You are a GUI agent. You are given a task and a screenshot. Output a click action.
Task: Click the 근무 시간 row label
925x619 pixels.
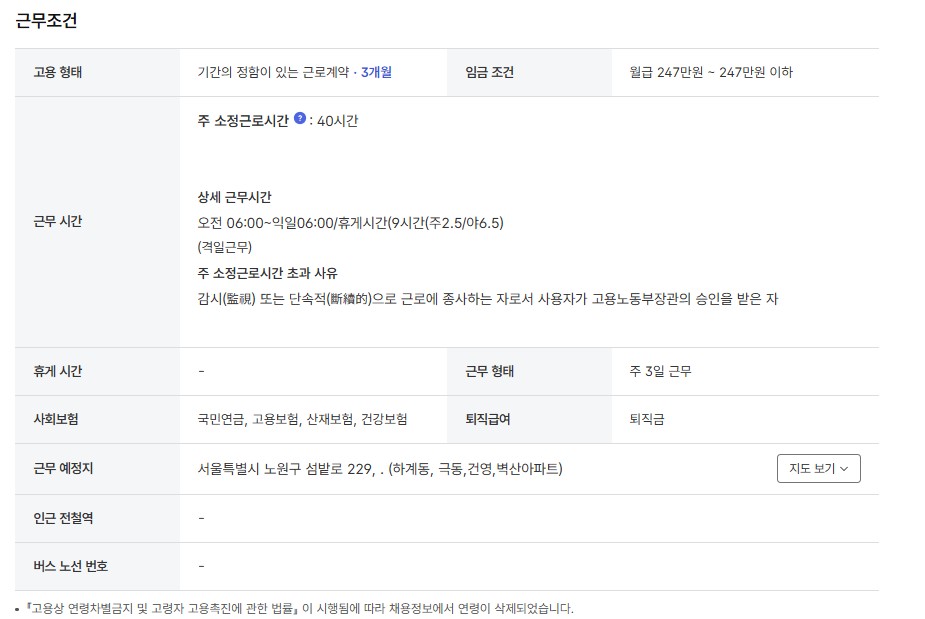click(58, 221)
